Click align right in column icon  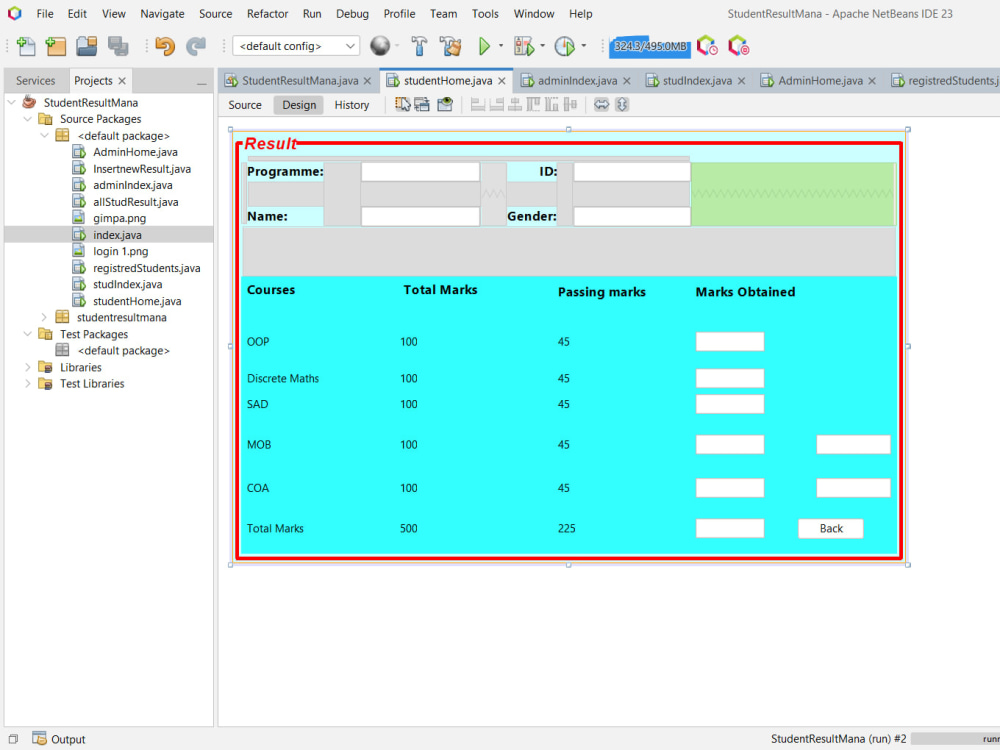[x=496, y=105]
